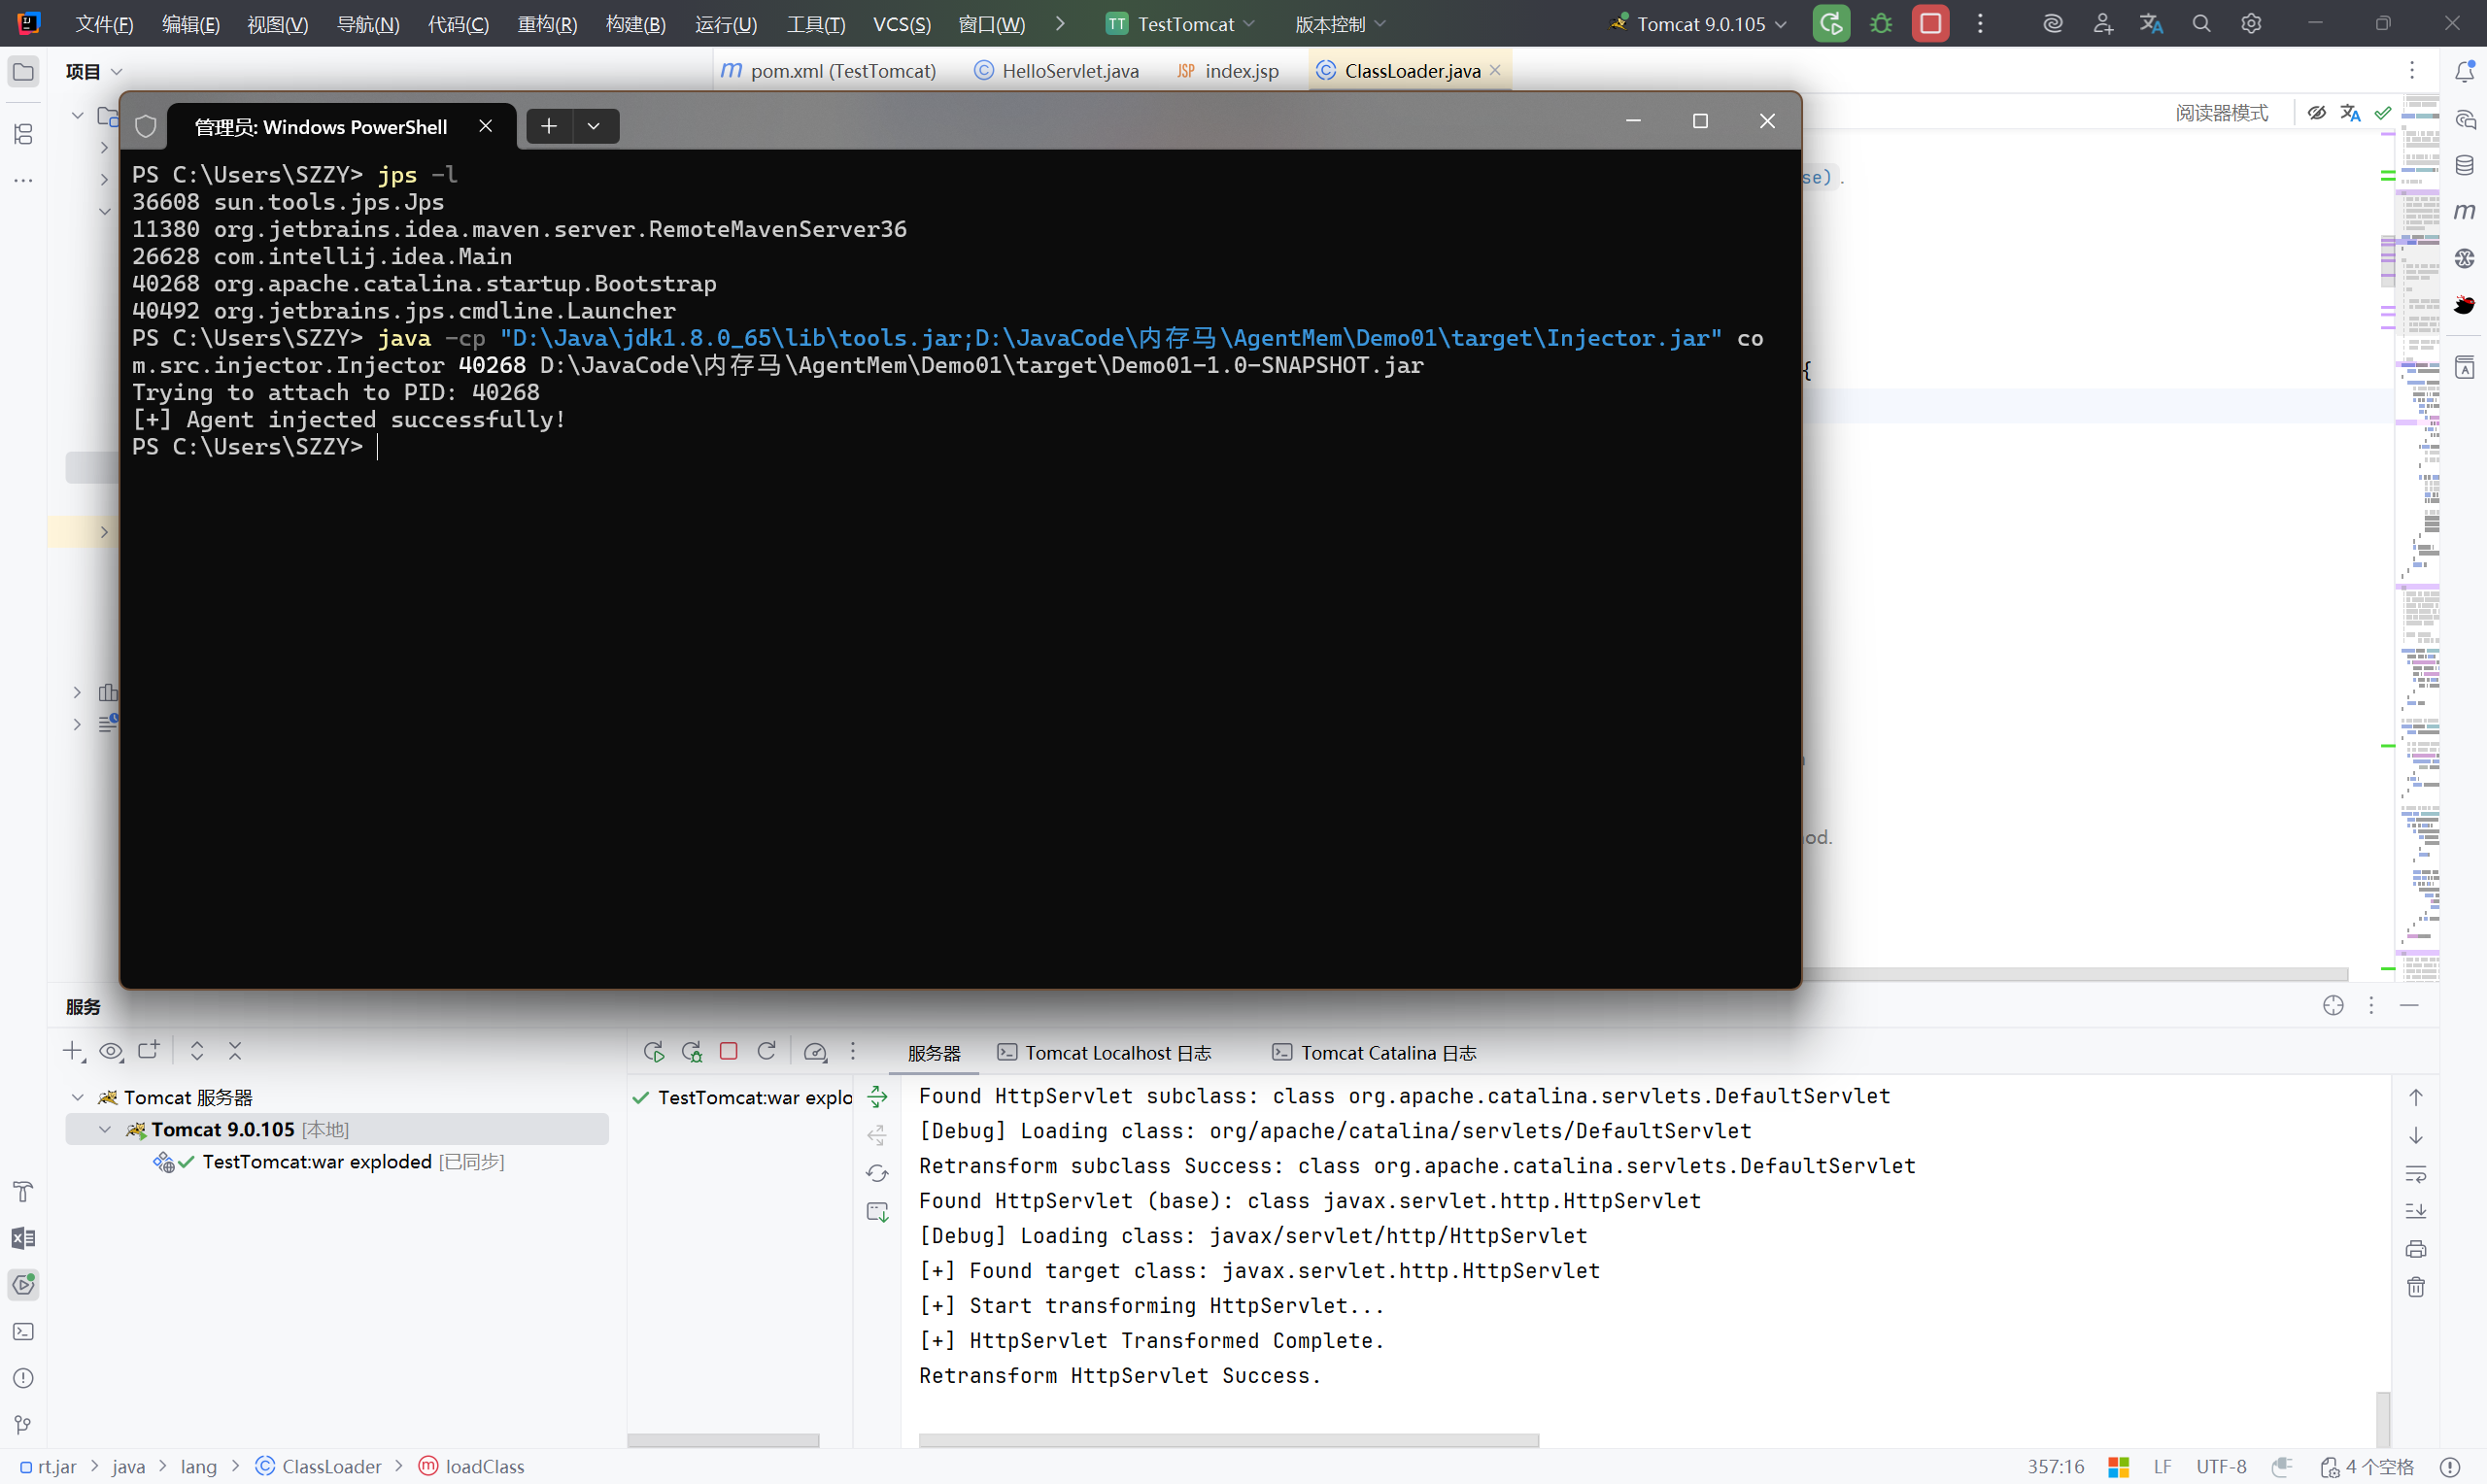2487x1484 pixels.
Task: Switch to the HelloServlet.java tab
Action: coord(1069,71)
